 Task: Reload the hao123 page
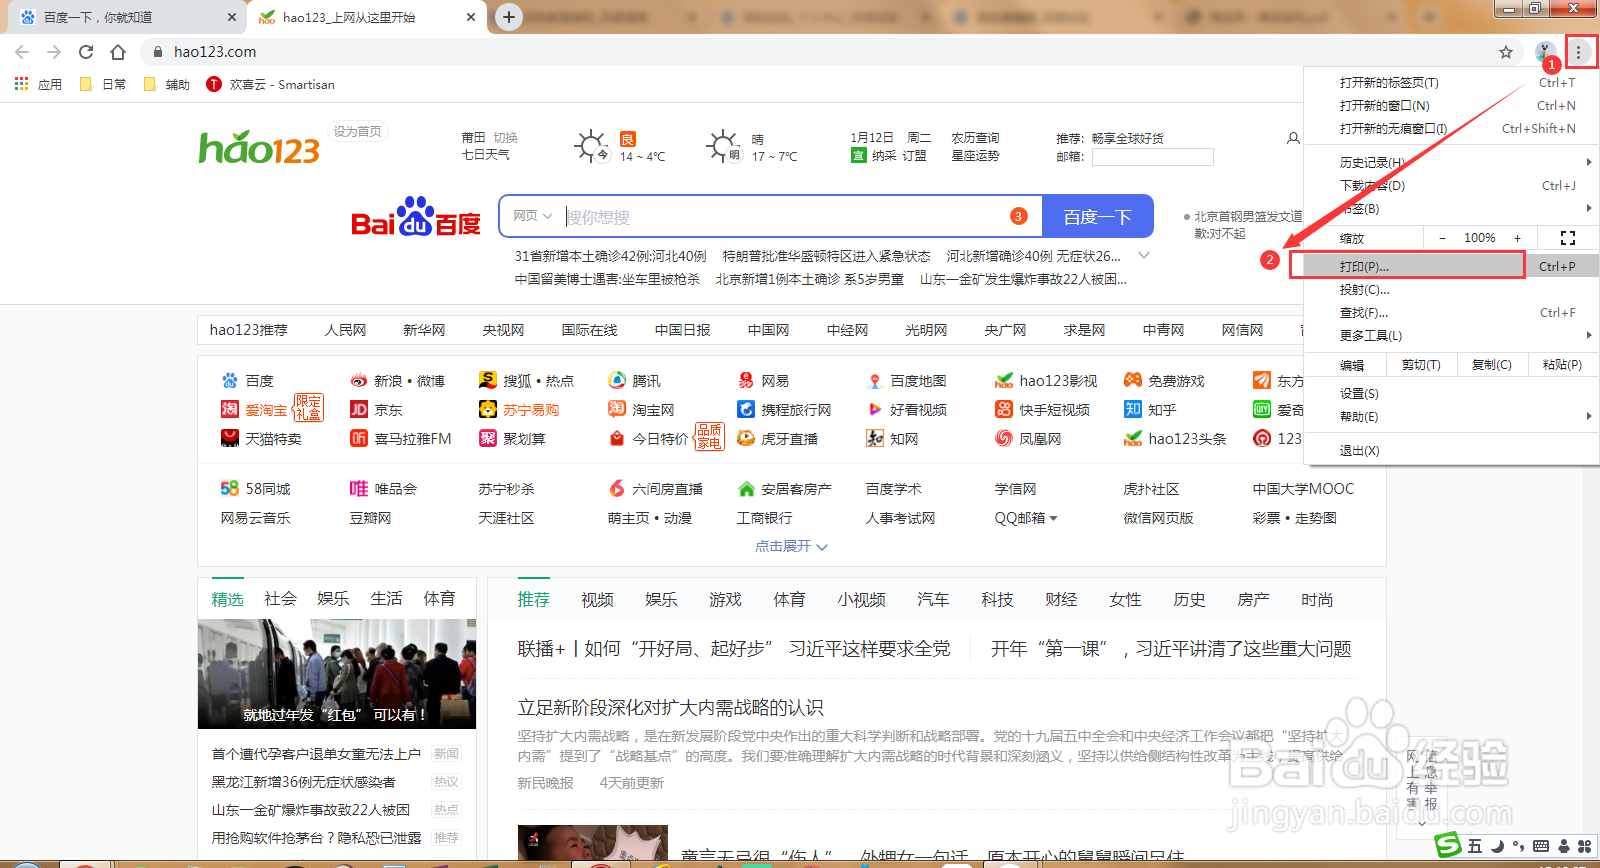pyautogui.click(x=86, y=52)
